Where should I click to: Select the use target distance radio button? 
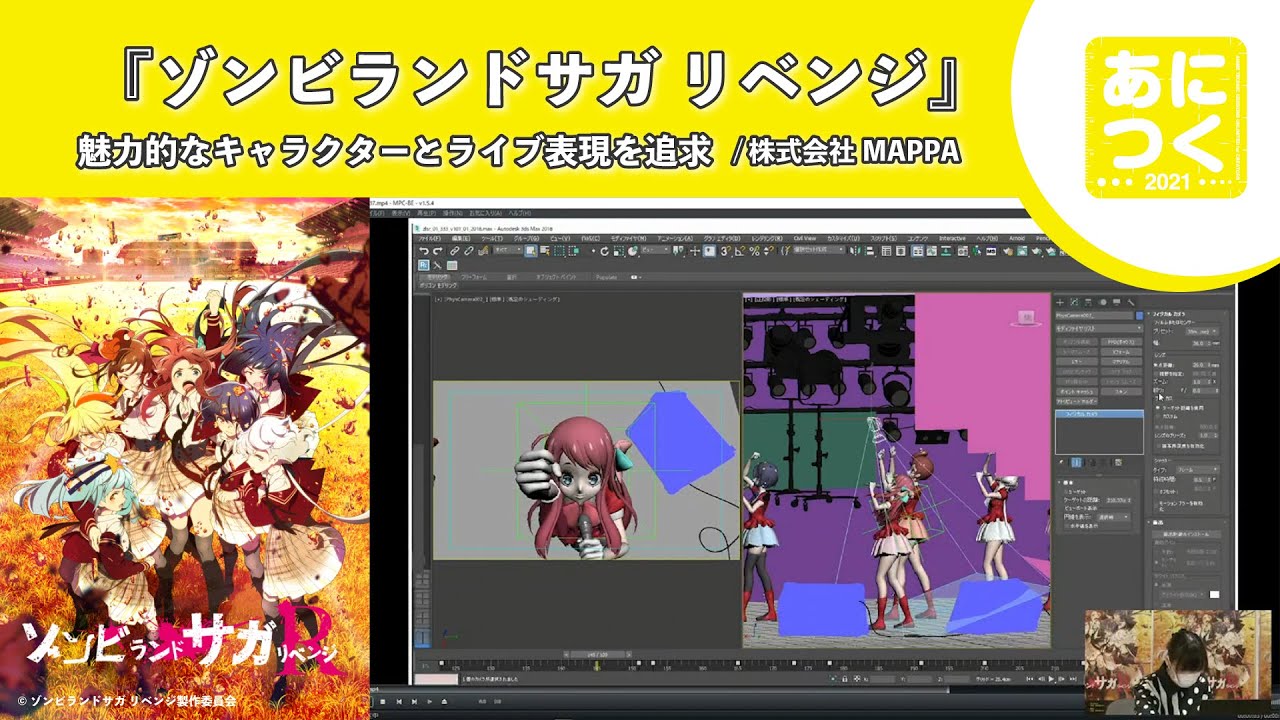coord(1158,408)
